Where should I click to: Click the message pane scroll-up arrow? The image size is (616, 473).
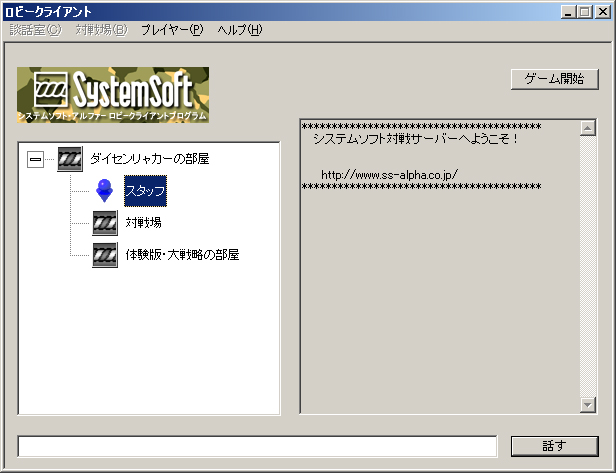point(588,127)
